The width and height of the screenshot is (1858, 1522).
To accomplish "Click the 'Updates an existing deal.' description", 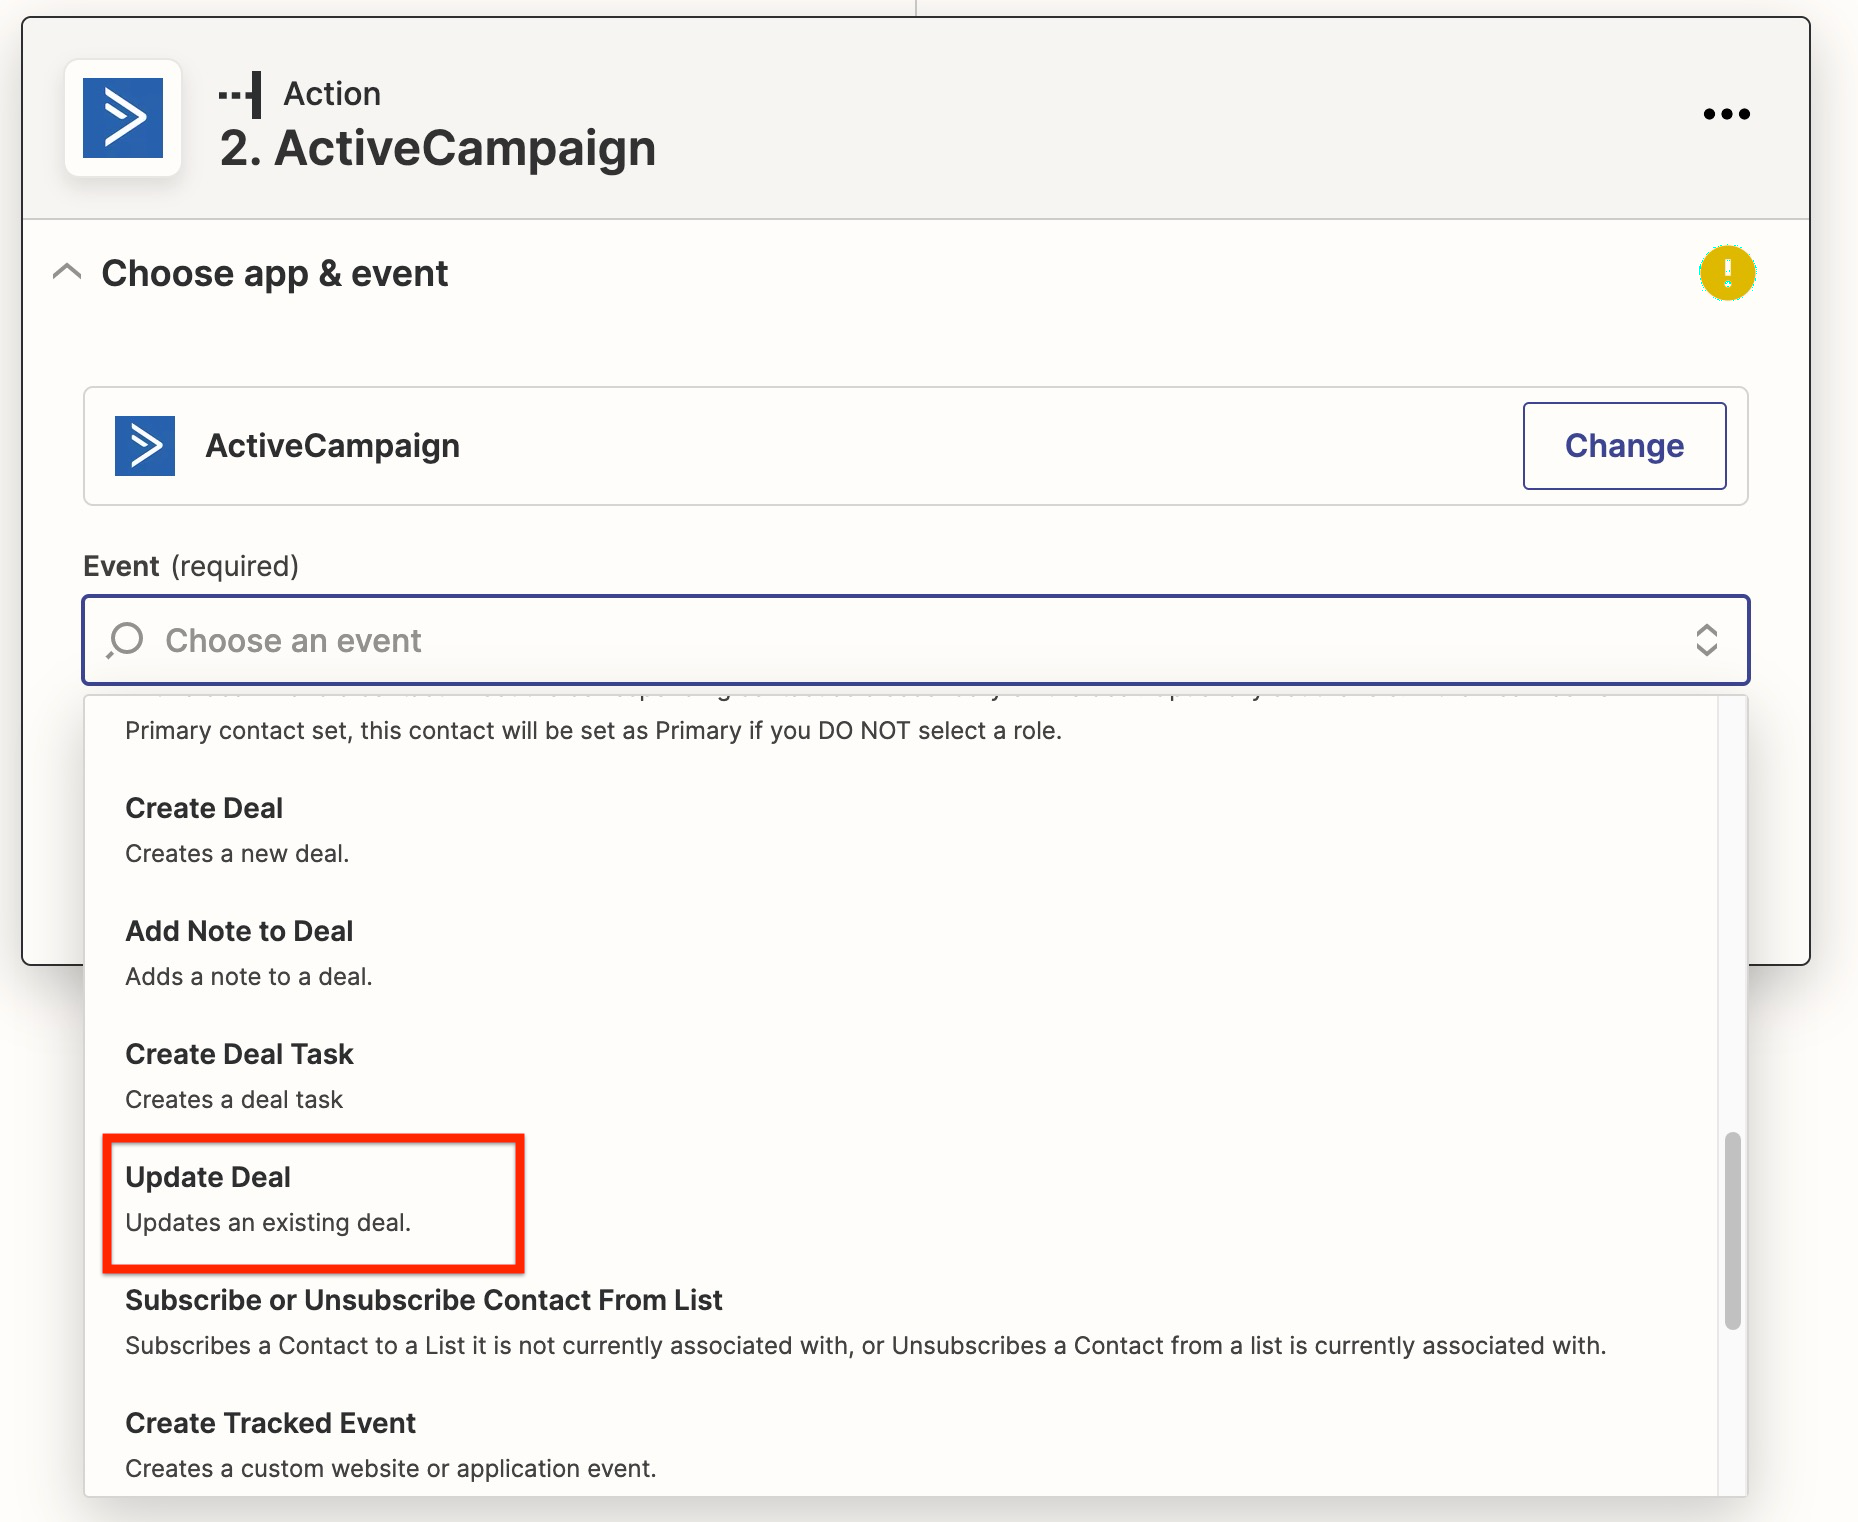I will click(268, 1223).
